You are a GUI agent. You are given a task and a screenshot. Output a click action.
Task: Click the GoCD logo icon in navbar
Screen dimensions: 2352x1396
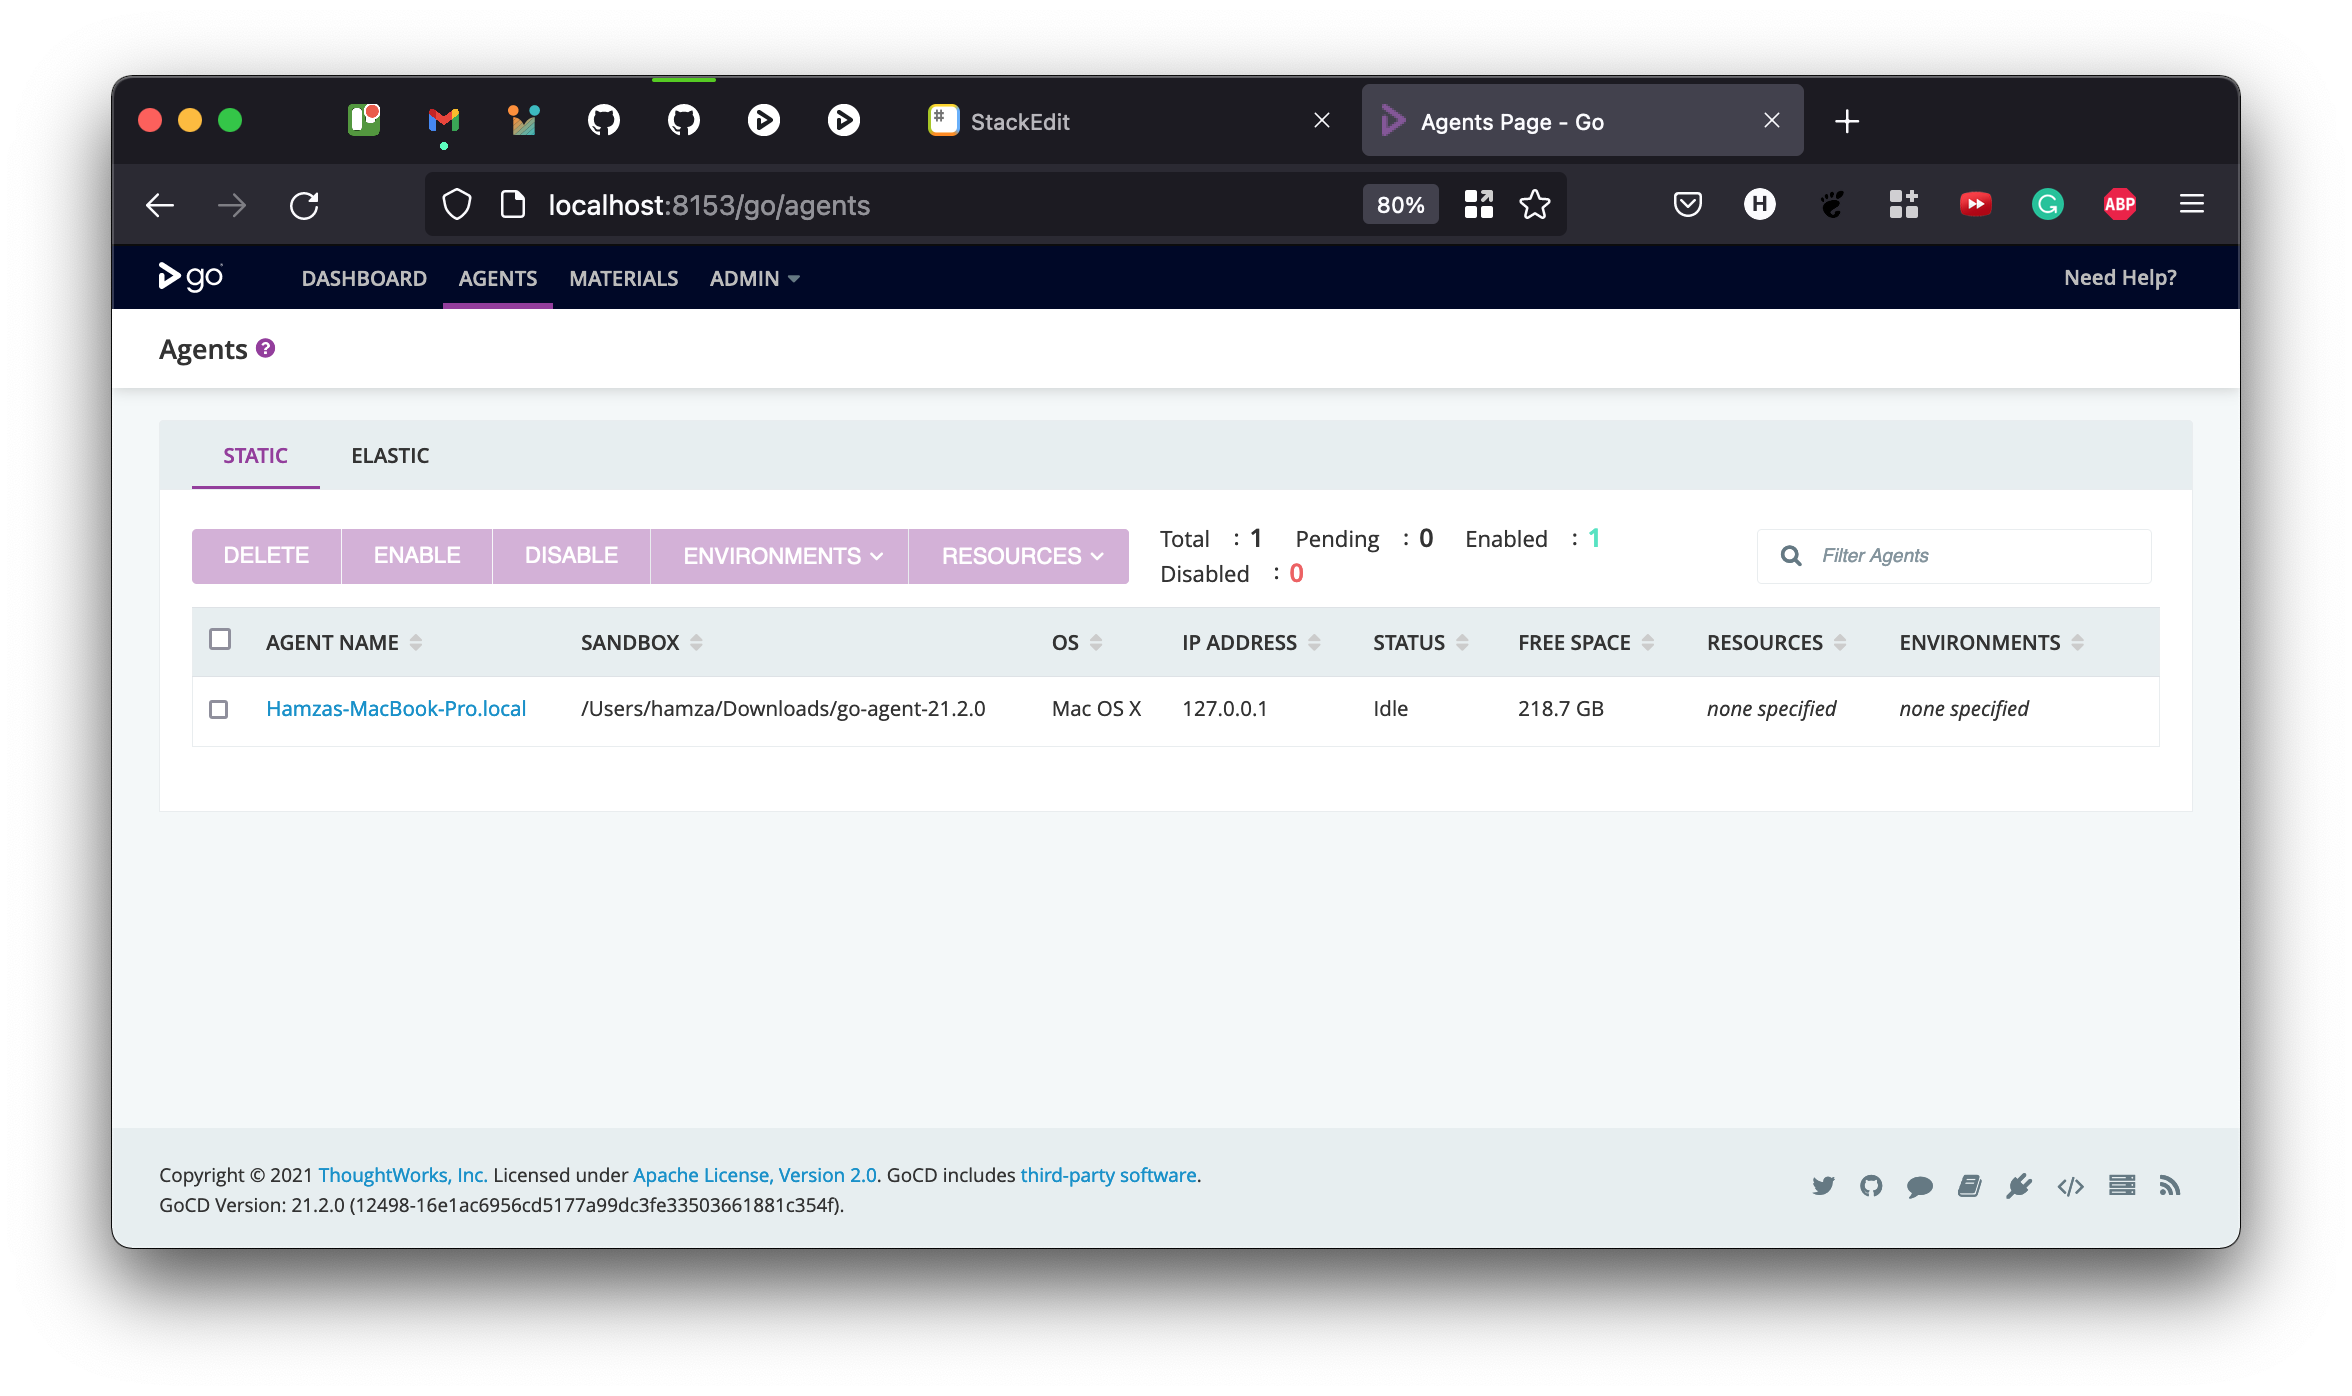191,278
